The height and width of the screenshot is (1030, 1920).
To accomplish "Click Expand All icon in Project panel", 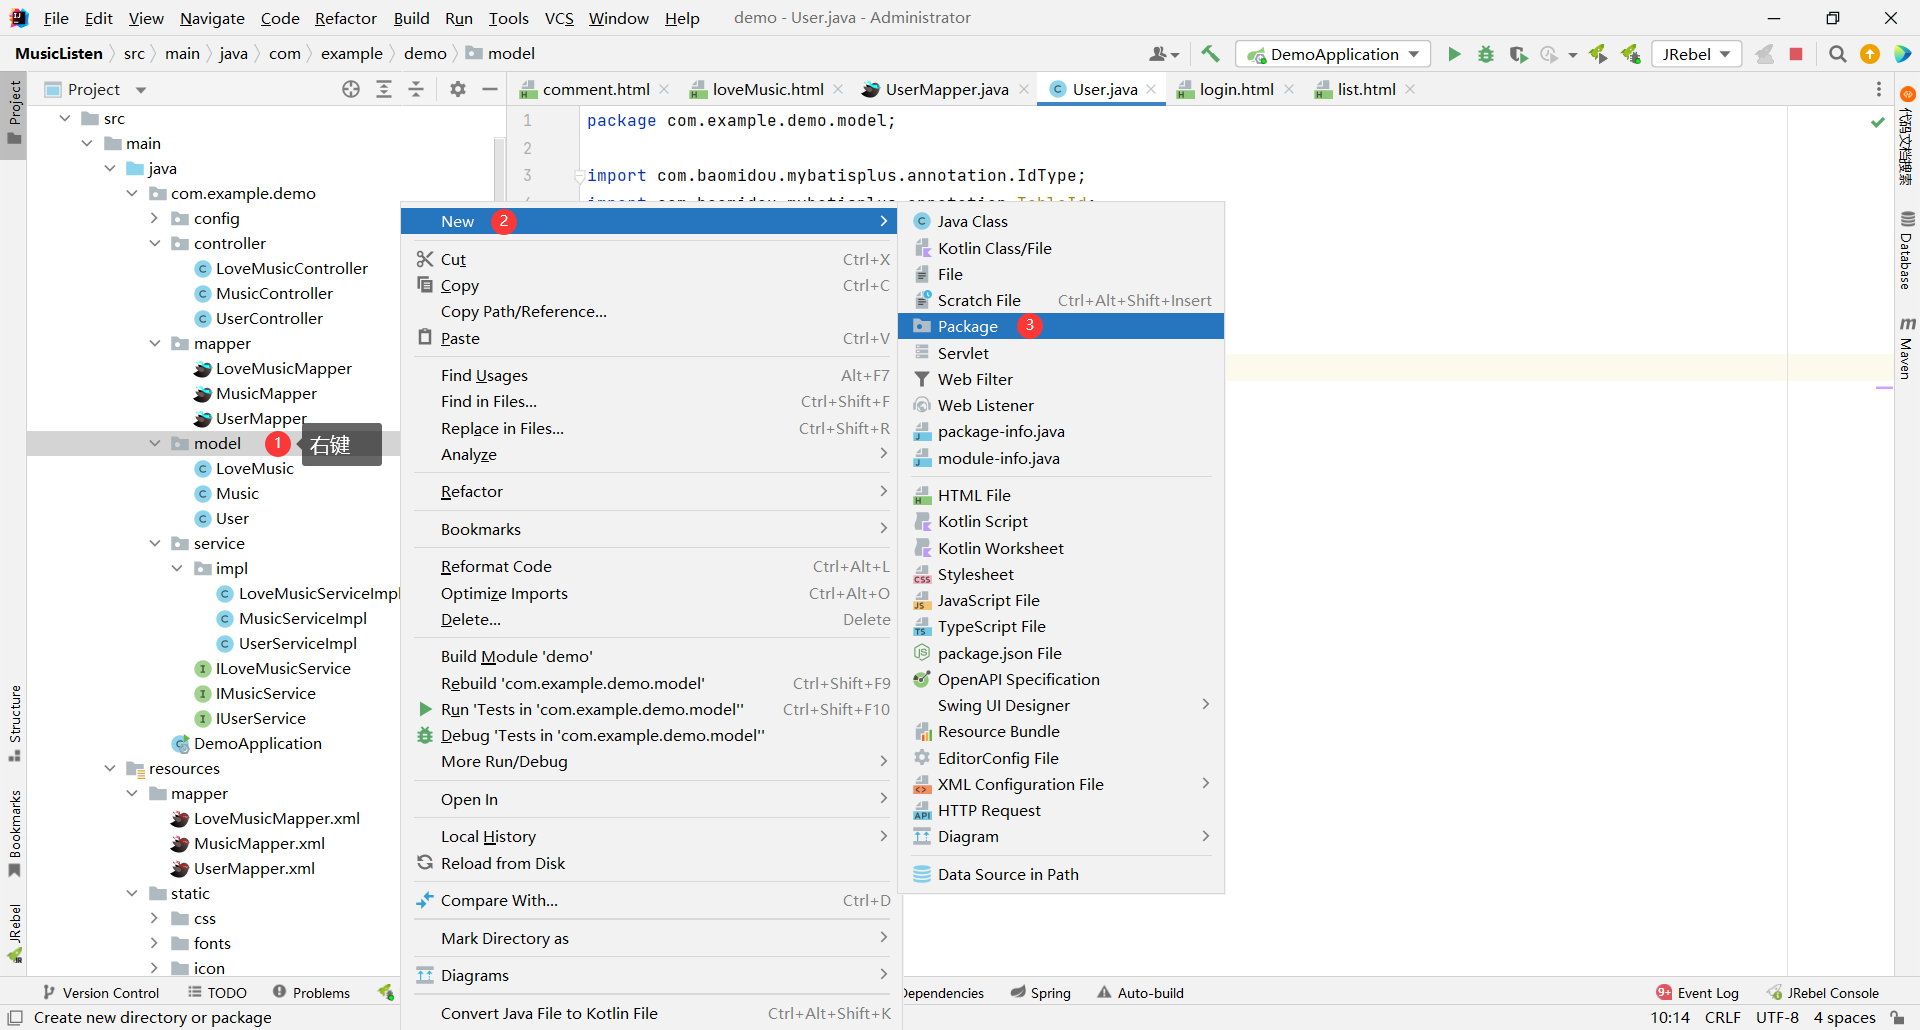I will point(384,89).
